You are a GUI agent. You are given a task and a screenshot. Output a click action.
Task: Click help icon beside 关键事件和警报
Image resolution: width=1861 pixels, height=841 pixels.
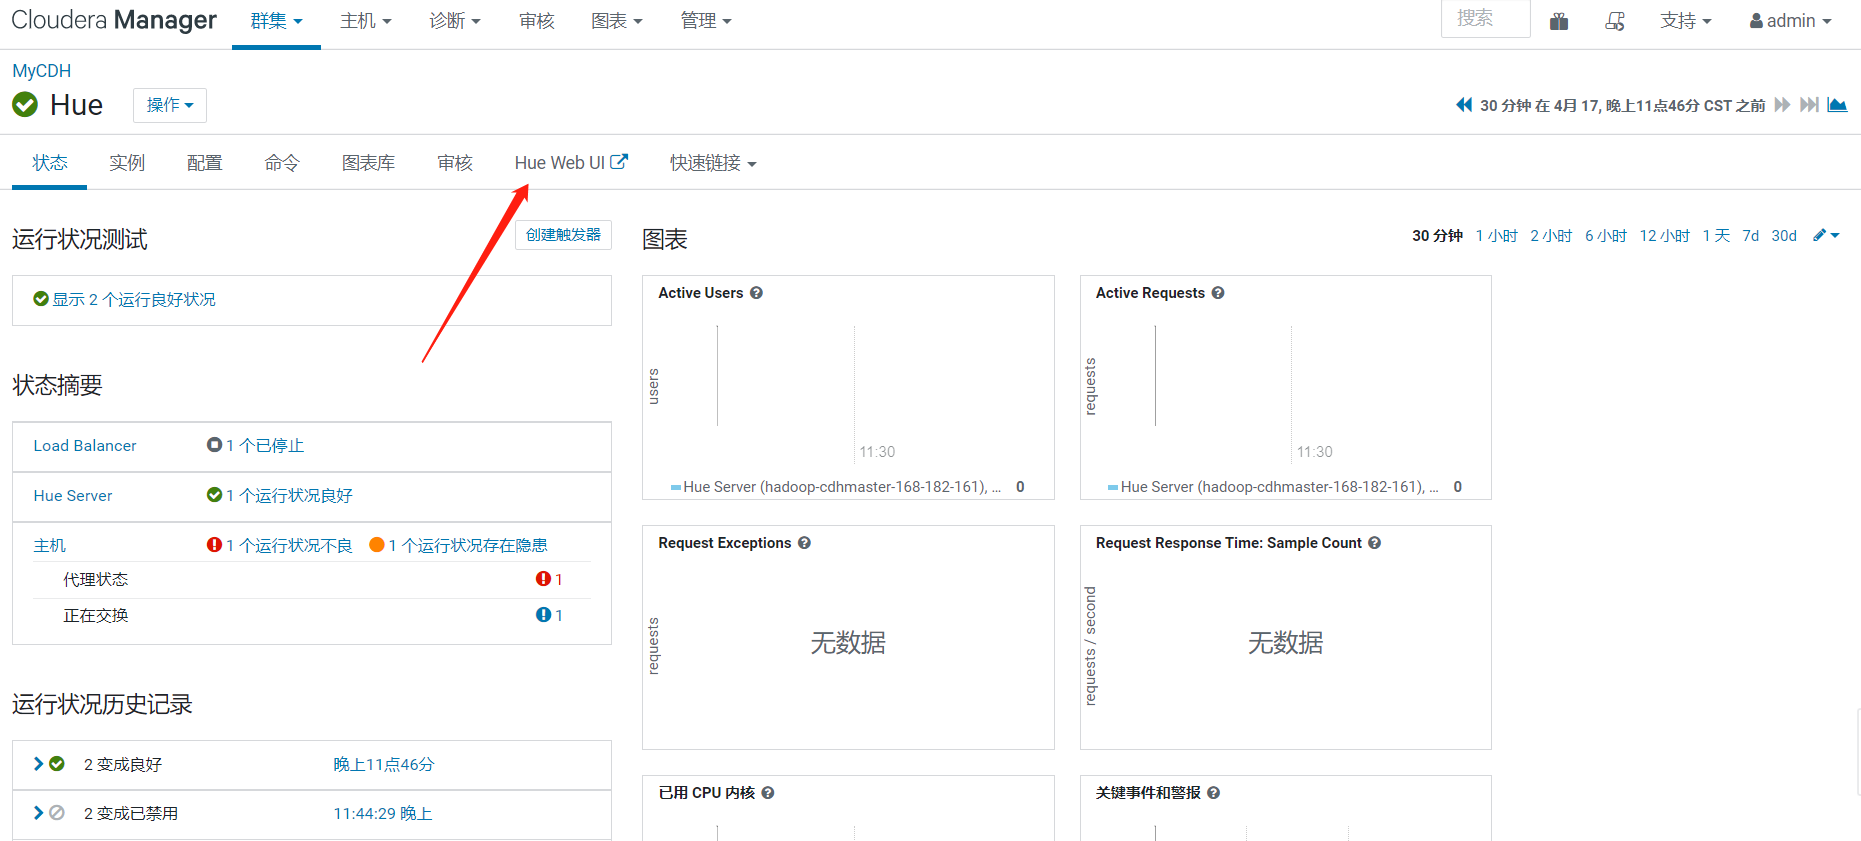click(1213, 793)
